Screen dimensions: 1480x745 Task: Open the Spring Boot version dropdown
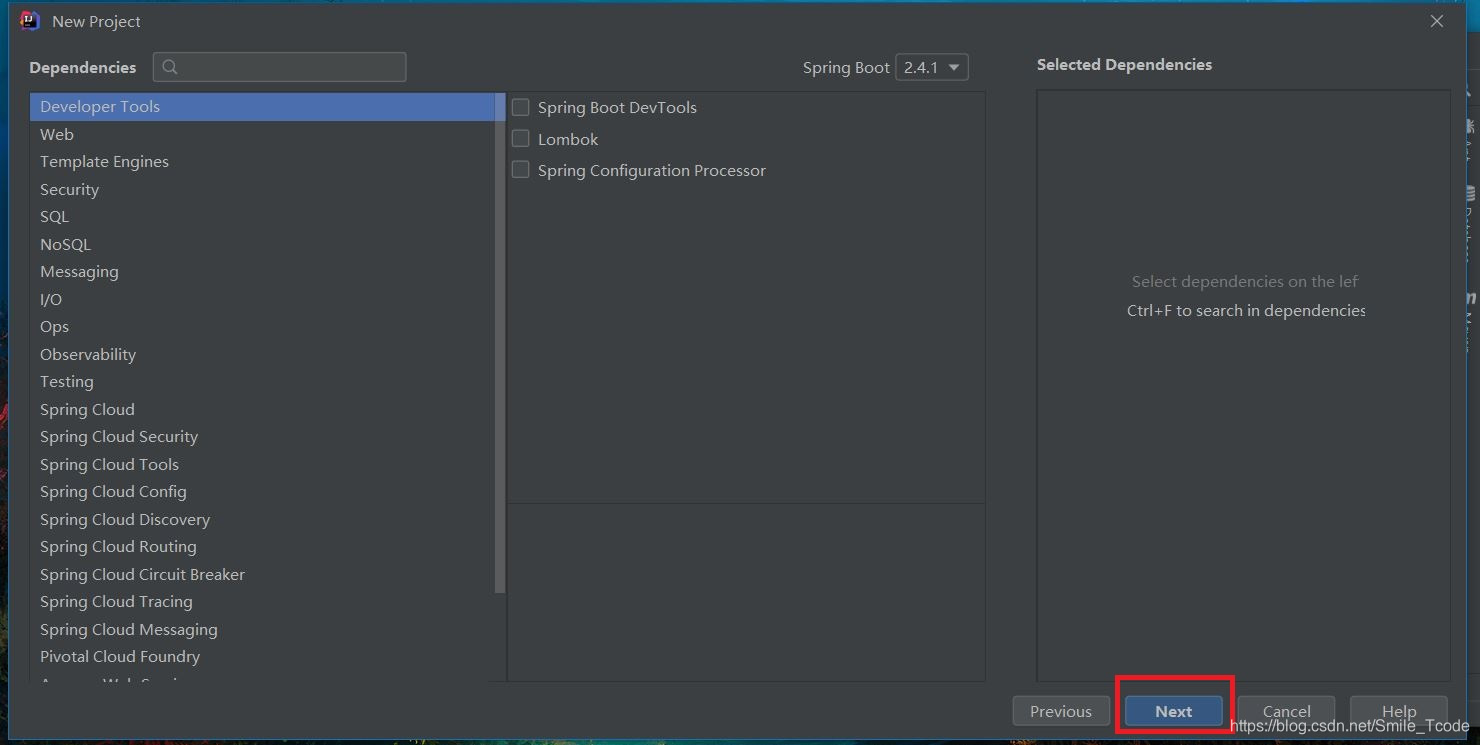(x=932, y=67)
